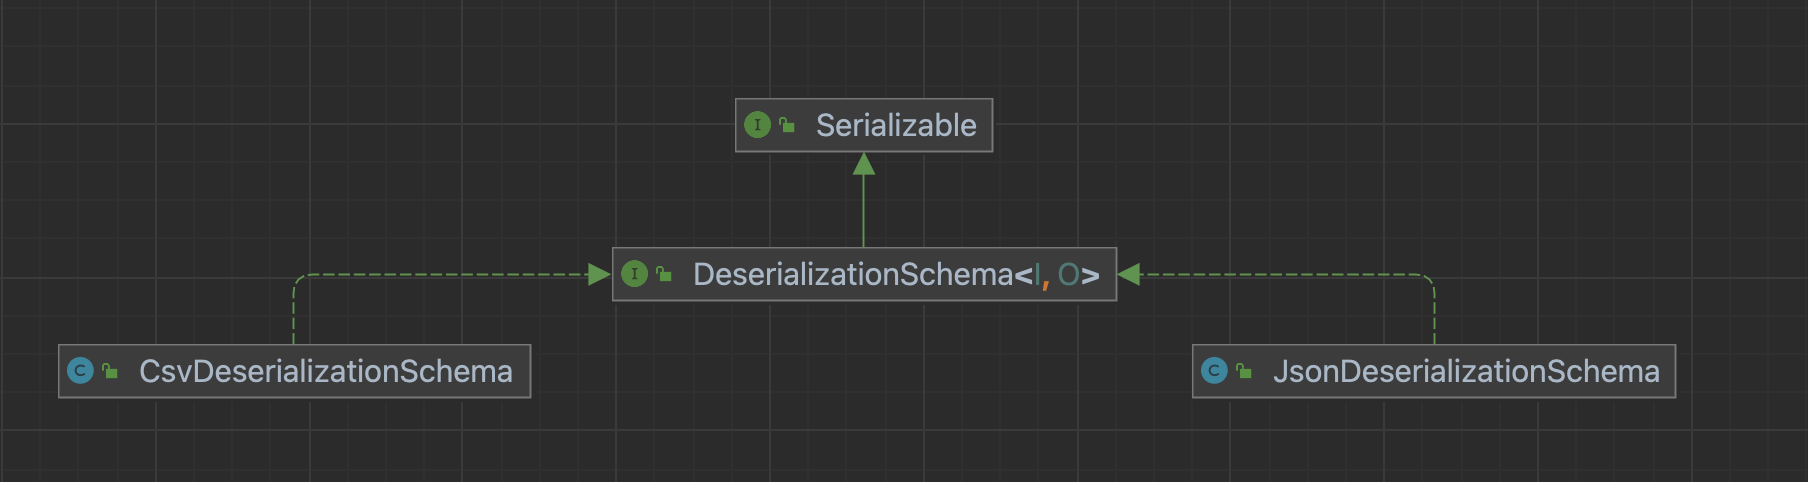The width and height of the screenshot is (1808, 482).
Task: Click the visibility lock icon on DeserializationSchema
Action: click(x=664, y=274)
